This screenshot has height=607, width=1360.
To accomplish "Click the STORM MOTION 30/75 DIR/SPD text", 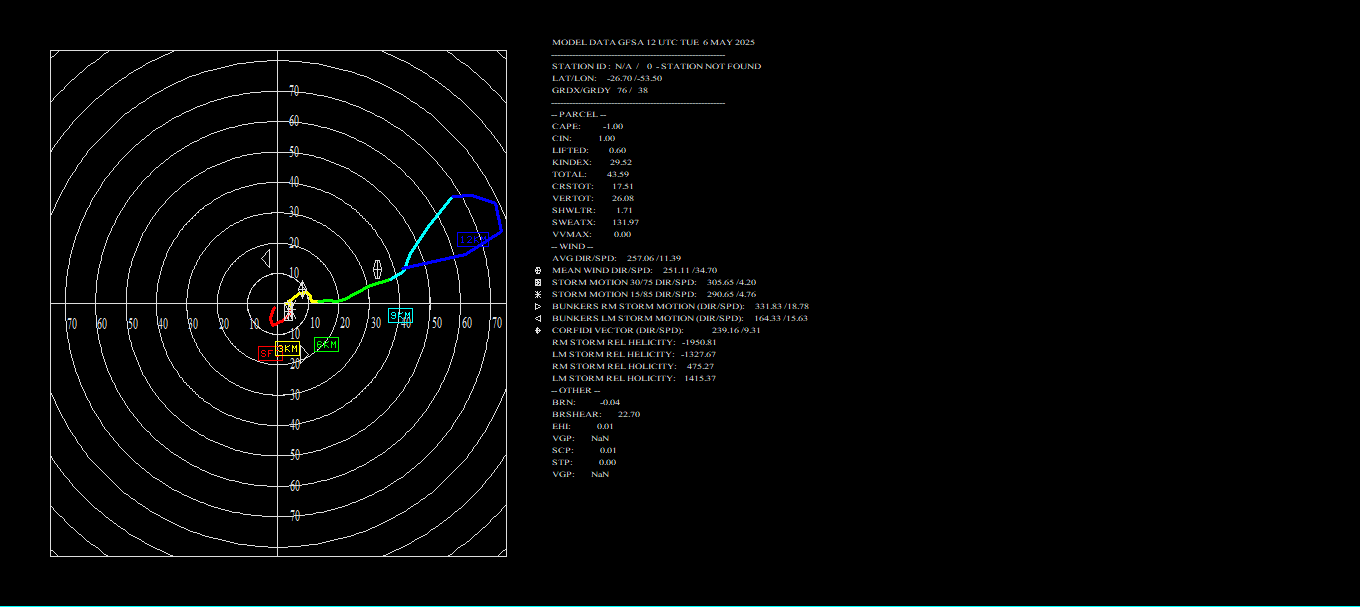I will pos(624,282).
